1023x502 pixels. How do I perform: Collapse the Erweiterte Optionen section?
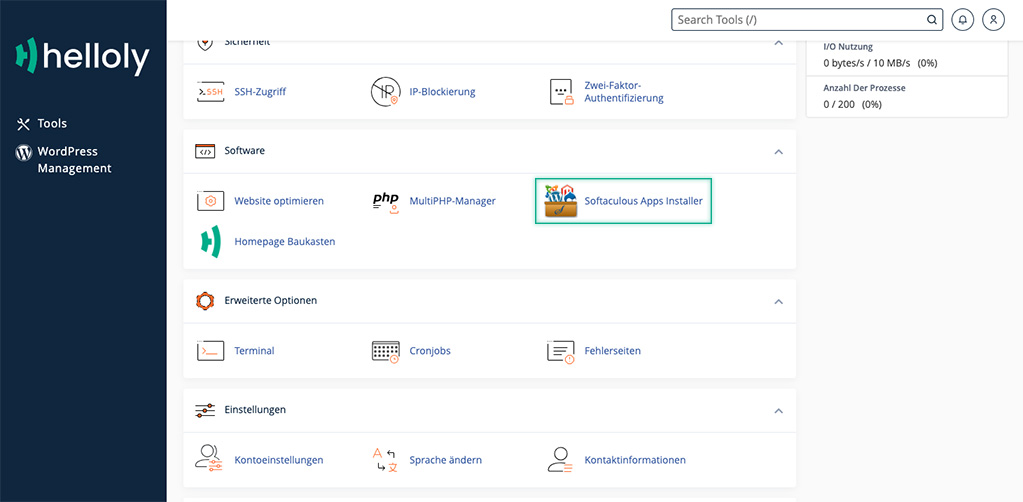[778, 301]
